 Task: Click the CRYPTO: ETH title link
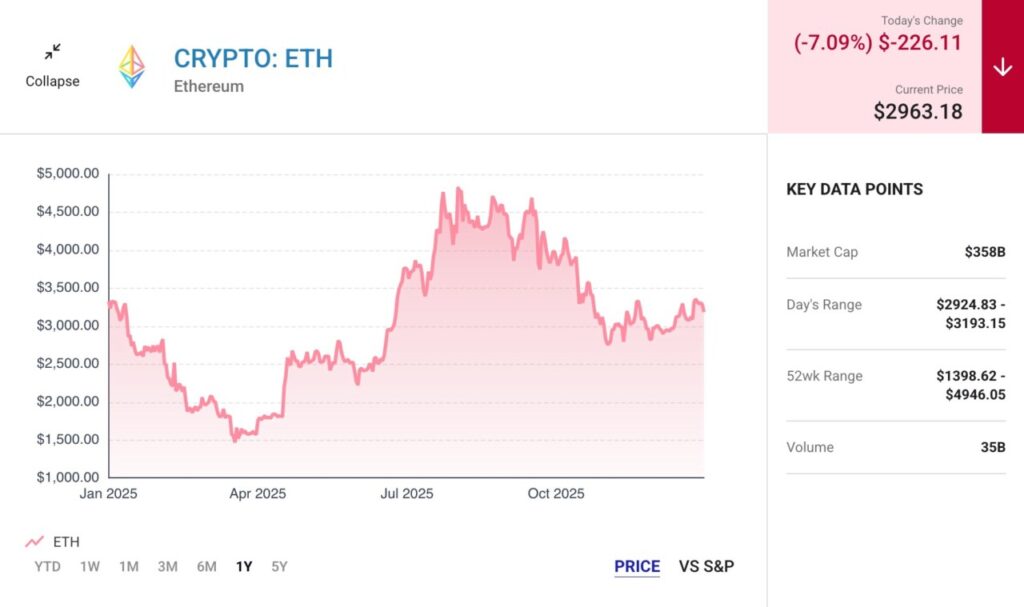[x=253, y=58]
